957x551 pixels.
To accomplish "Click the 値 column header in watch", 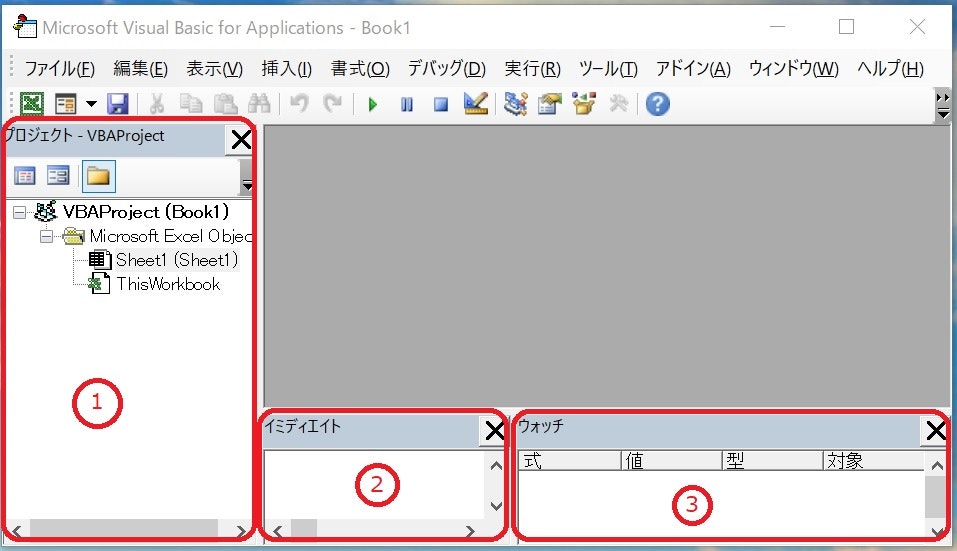I will pyautogui.click(x=671, y=461).
